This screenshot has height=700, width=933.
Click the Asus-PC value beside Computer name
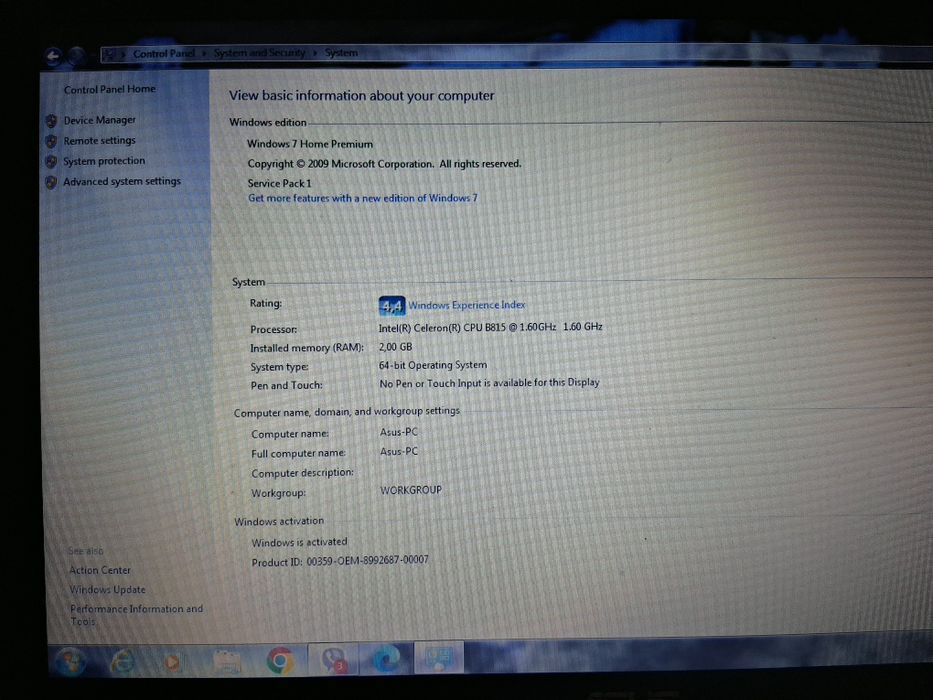(x=399, y=432)
